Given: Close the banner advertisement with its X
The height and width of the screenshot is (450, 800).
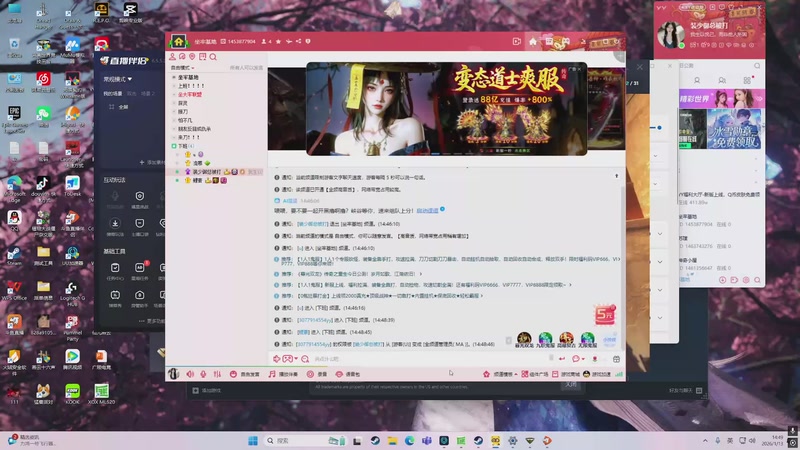Looking at the screenshot, I should (579, 69).
